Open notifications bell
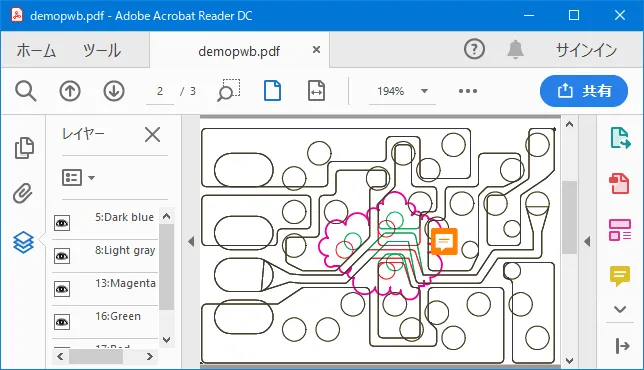The height and width of the screenshot is (370, 644). [x=515, y=50]
